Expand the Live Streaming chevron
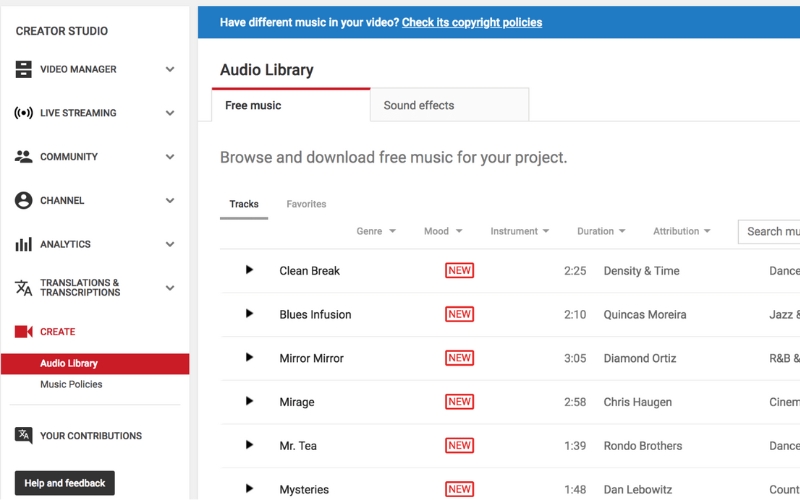800x500 pixels. [x=170, y=113]
